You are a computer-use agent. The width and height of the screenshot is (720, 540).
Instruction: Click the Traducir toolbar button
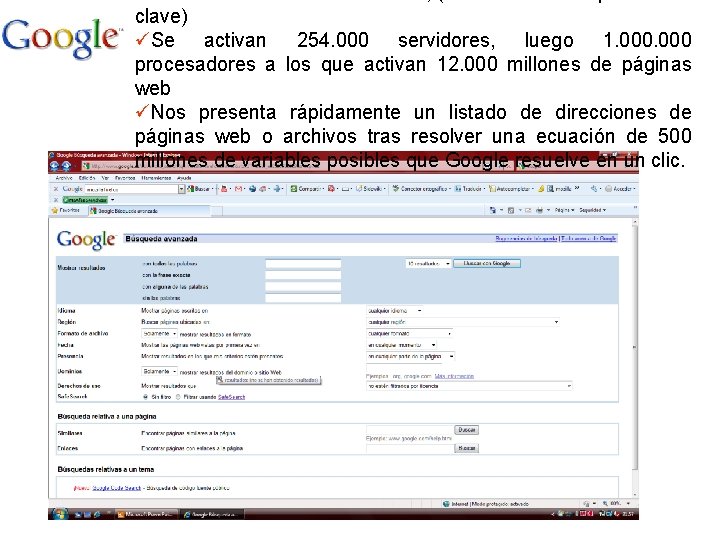[468, 189]
